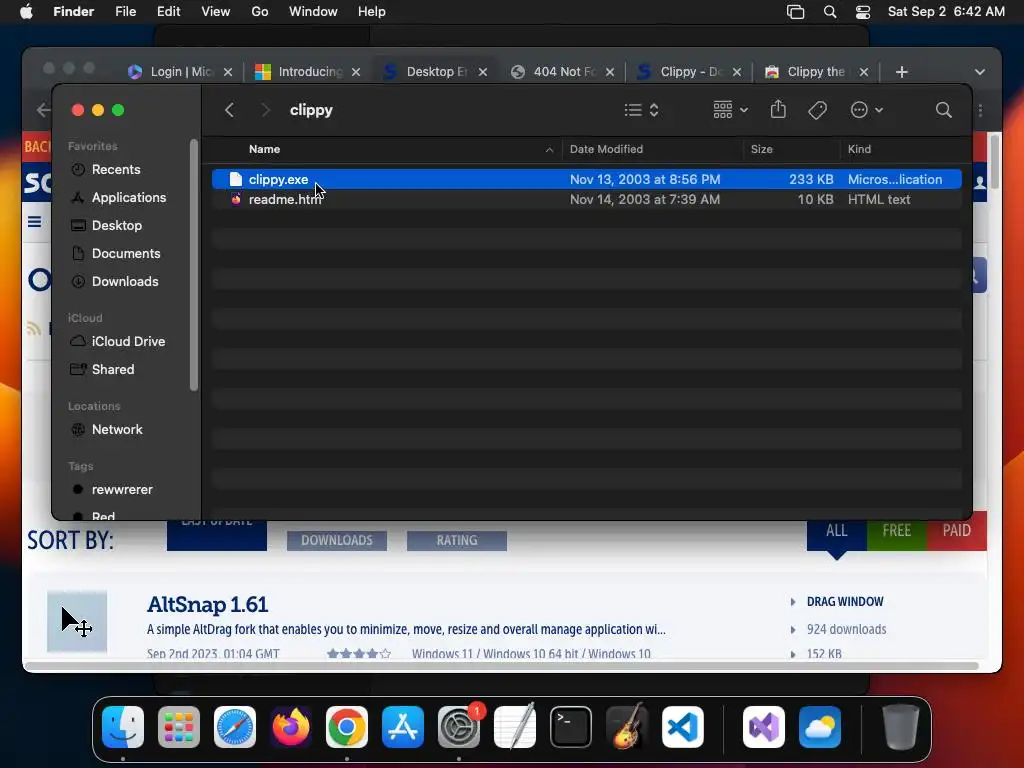Open the group-by options dropdown
1024x768 pixels.
coord(730,110)
